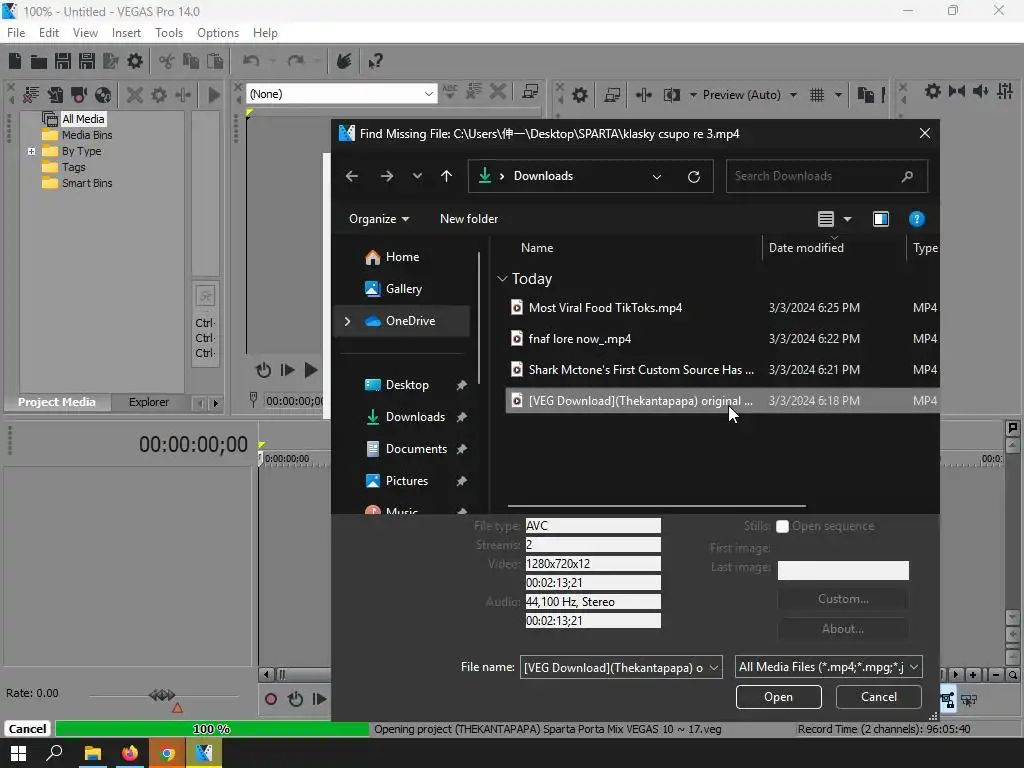Click Copy Snapshot to Clipboard icon in preview
1024x768 pixels.
click(865, 95)
